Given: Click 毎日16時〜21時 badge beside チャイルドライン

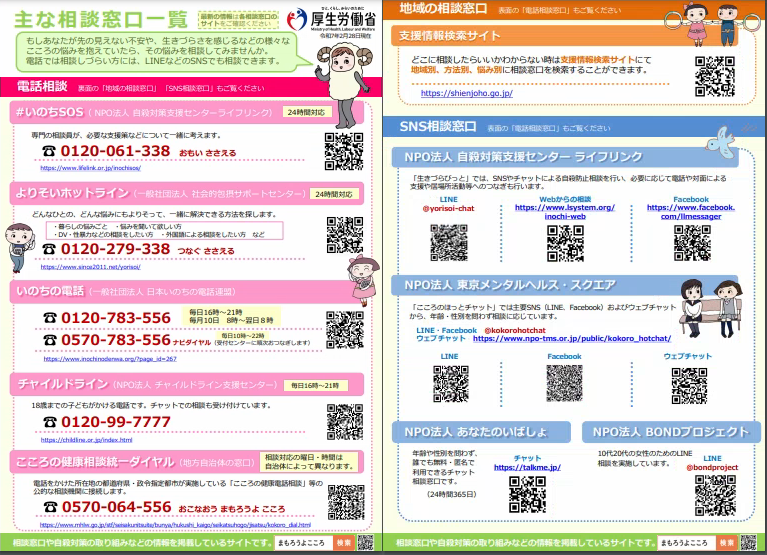Looking at the screenshot, I should [316, 385].
